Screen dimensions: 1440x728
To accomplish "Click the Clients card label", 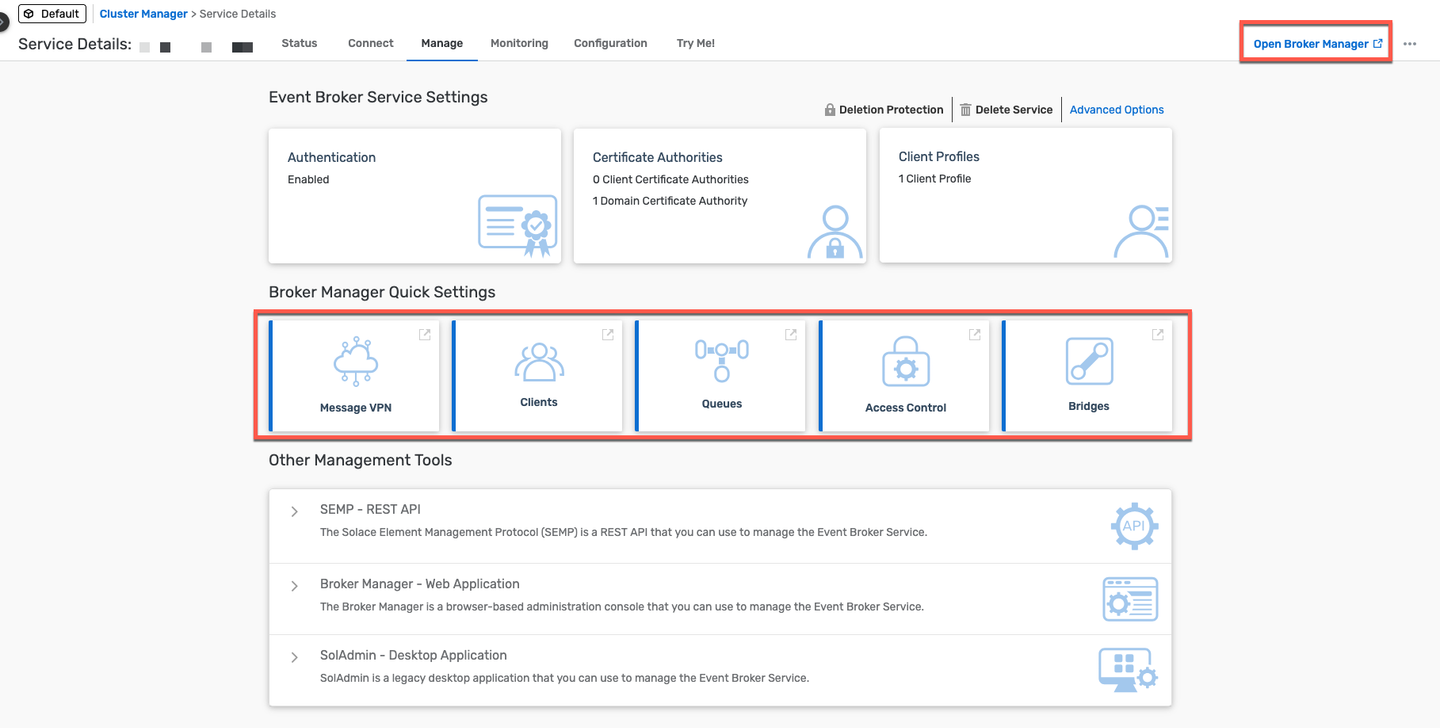I will [539, 402].
